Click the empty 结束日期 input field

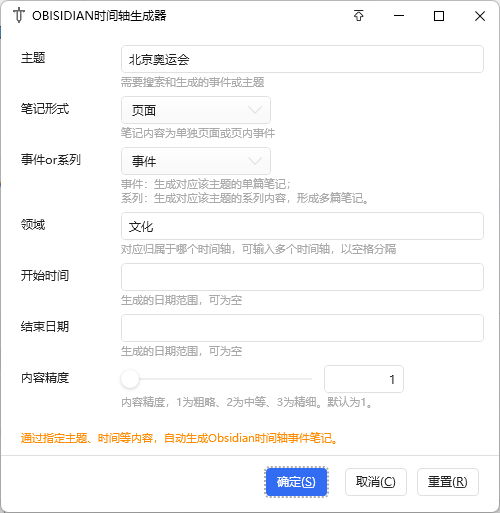pyautogui.click(x=302, y=328)
